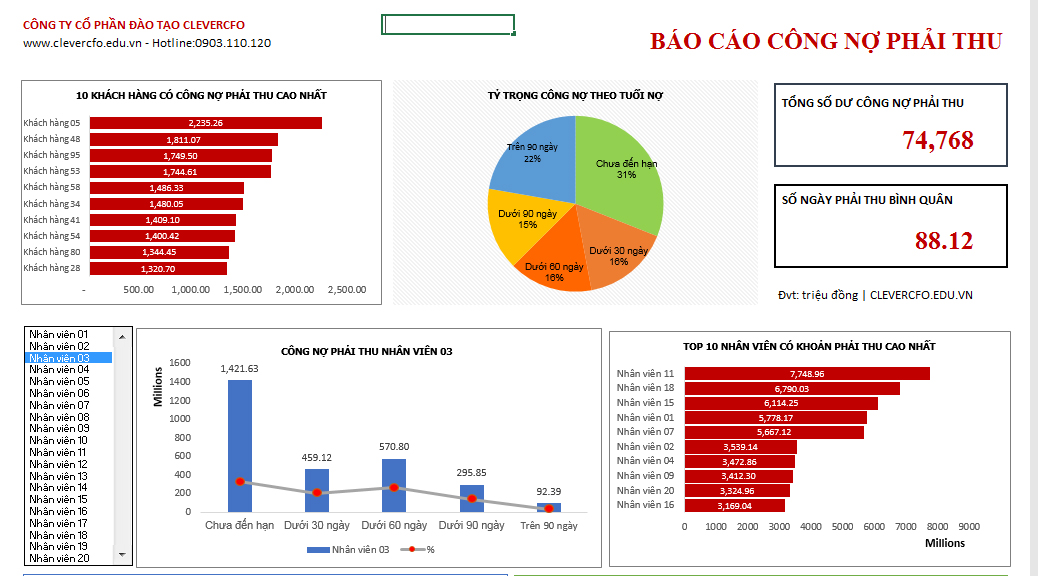The width and height of the screenshot is (1038, 576).
Task: Select the Khách hàng 05 red bar
Action: [206, 123]
